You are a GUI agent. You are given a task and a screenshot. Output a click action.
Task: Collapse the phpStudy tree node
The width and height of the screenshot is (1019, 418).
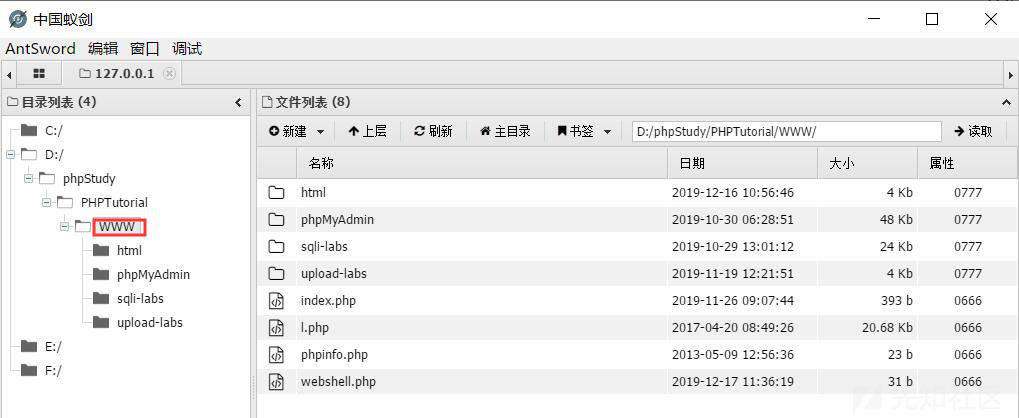pyautogui.click(x=28, y=179)
